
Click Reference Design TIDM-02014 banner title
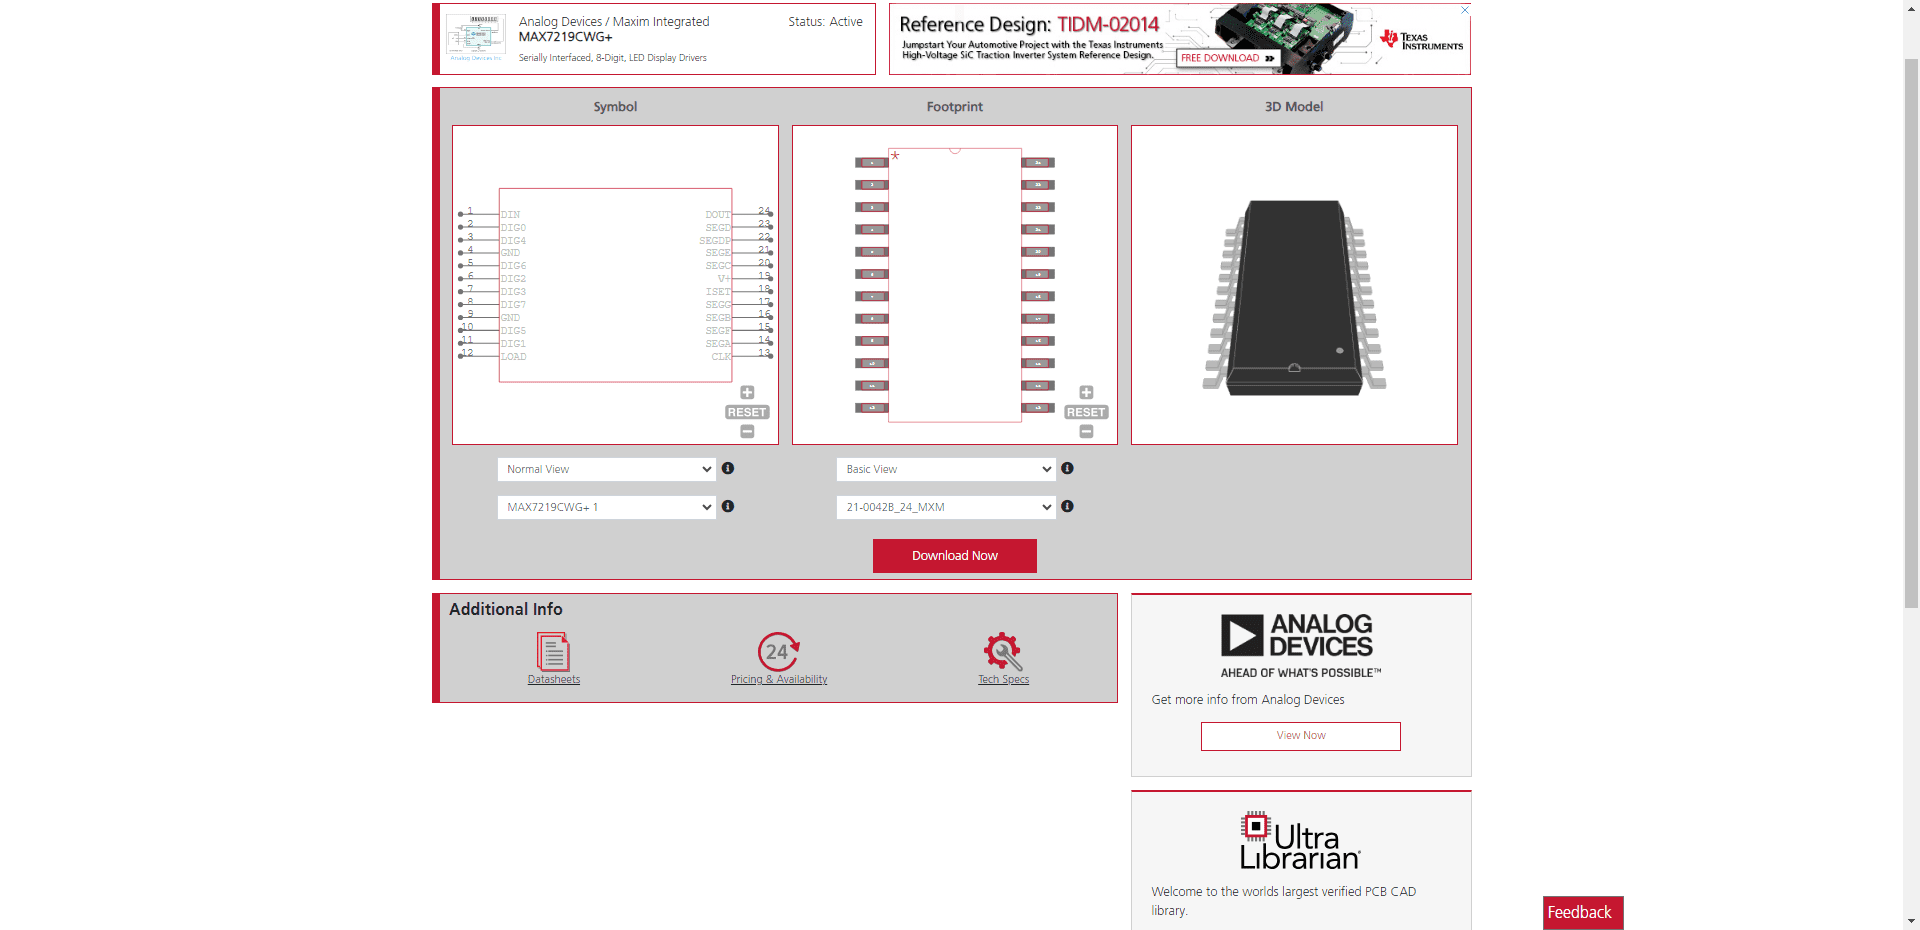click(x=1029, y=24)
